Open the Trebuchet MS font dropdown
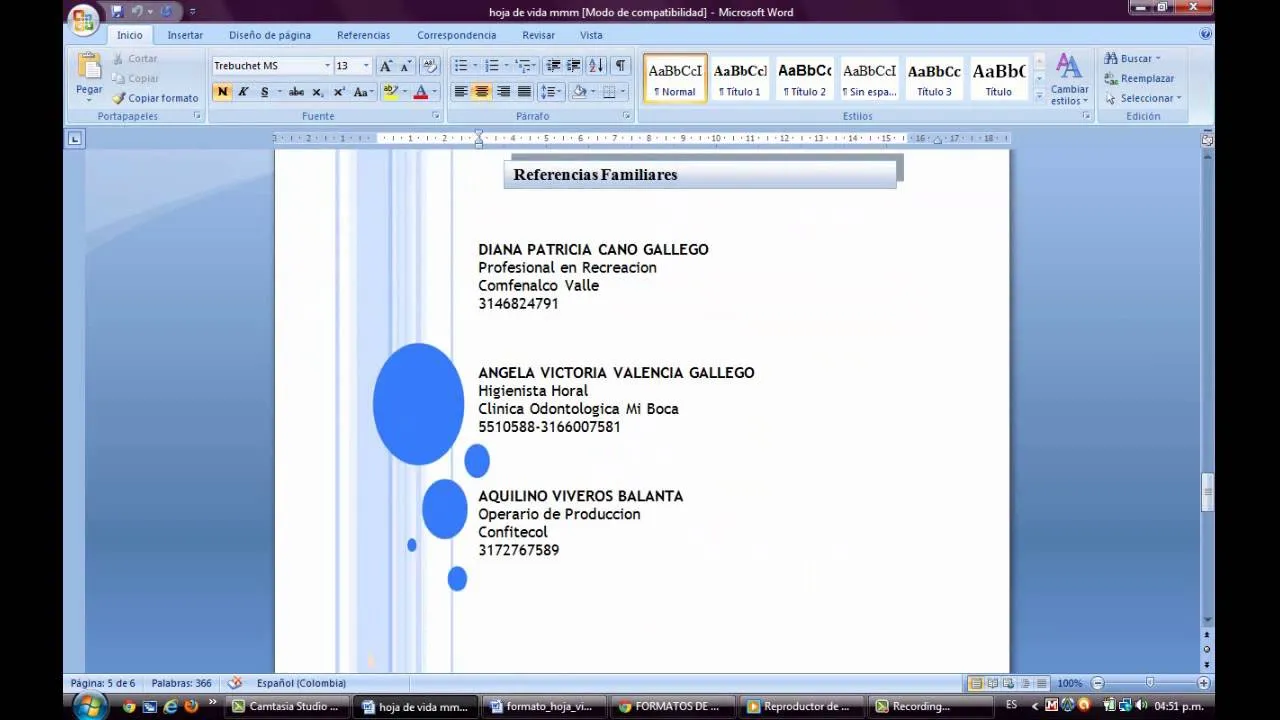The image size is (1280, 720). coord(327,66)
